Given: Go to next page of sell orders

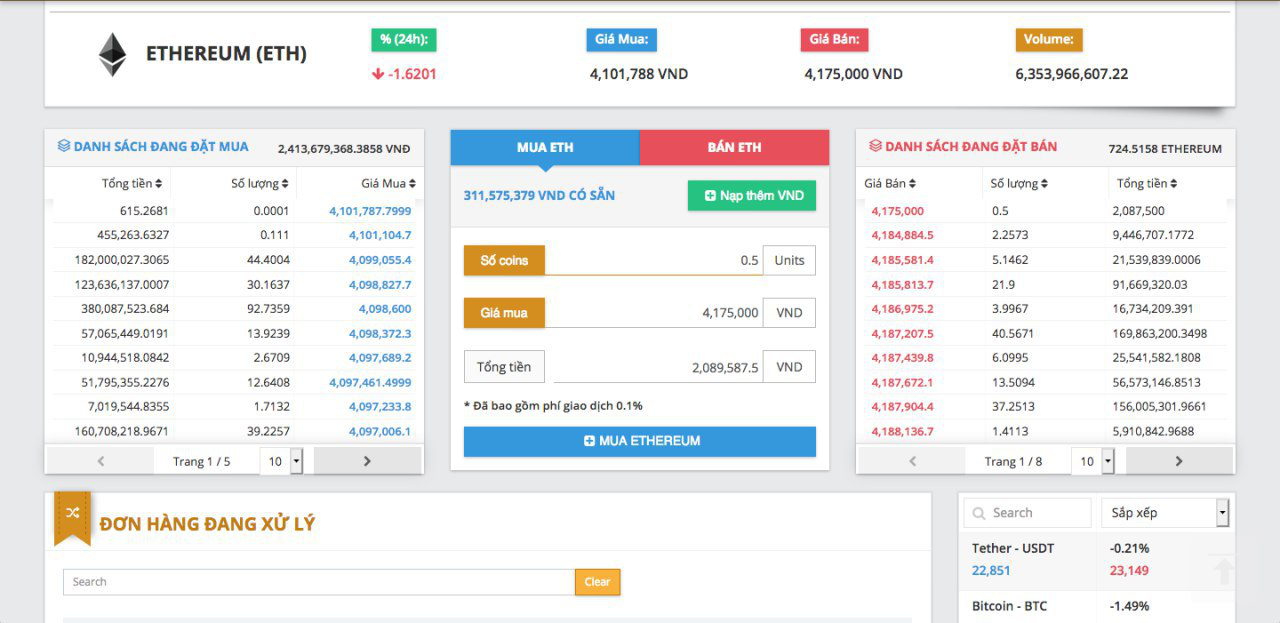Looking at the screenshot, I should (x=1178, y=461).
